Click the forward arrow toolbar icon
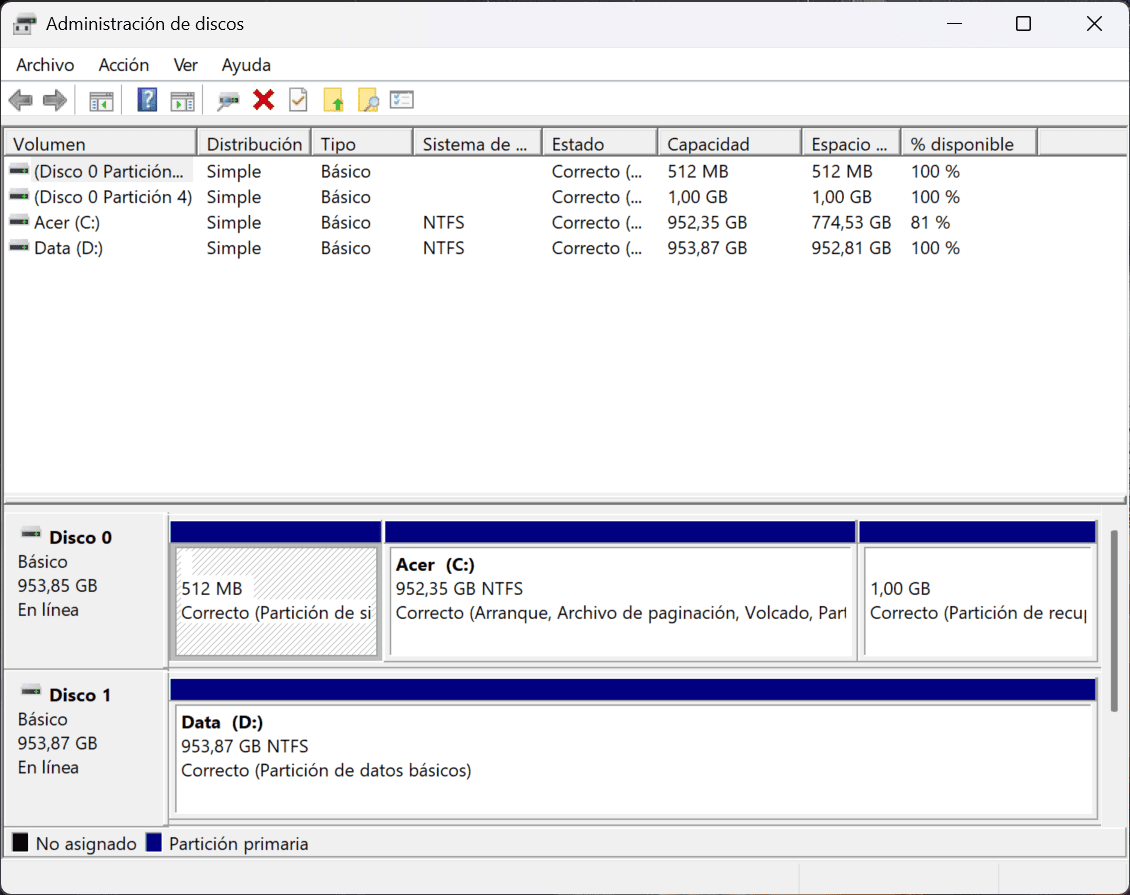 point(55,100)
